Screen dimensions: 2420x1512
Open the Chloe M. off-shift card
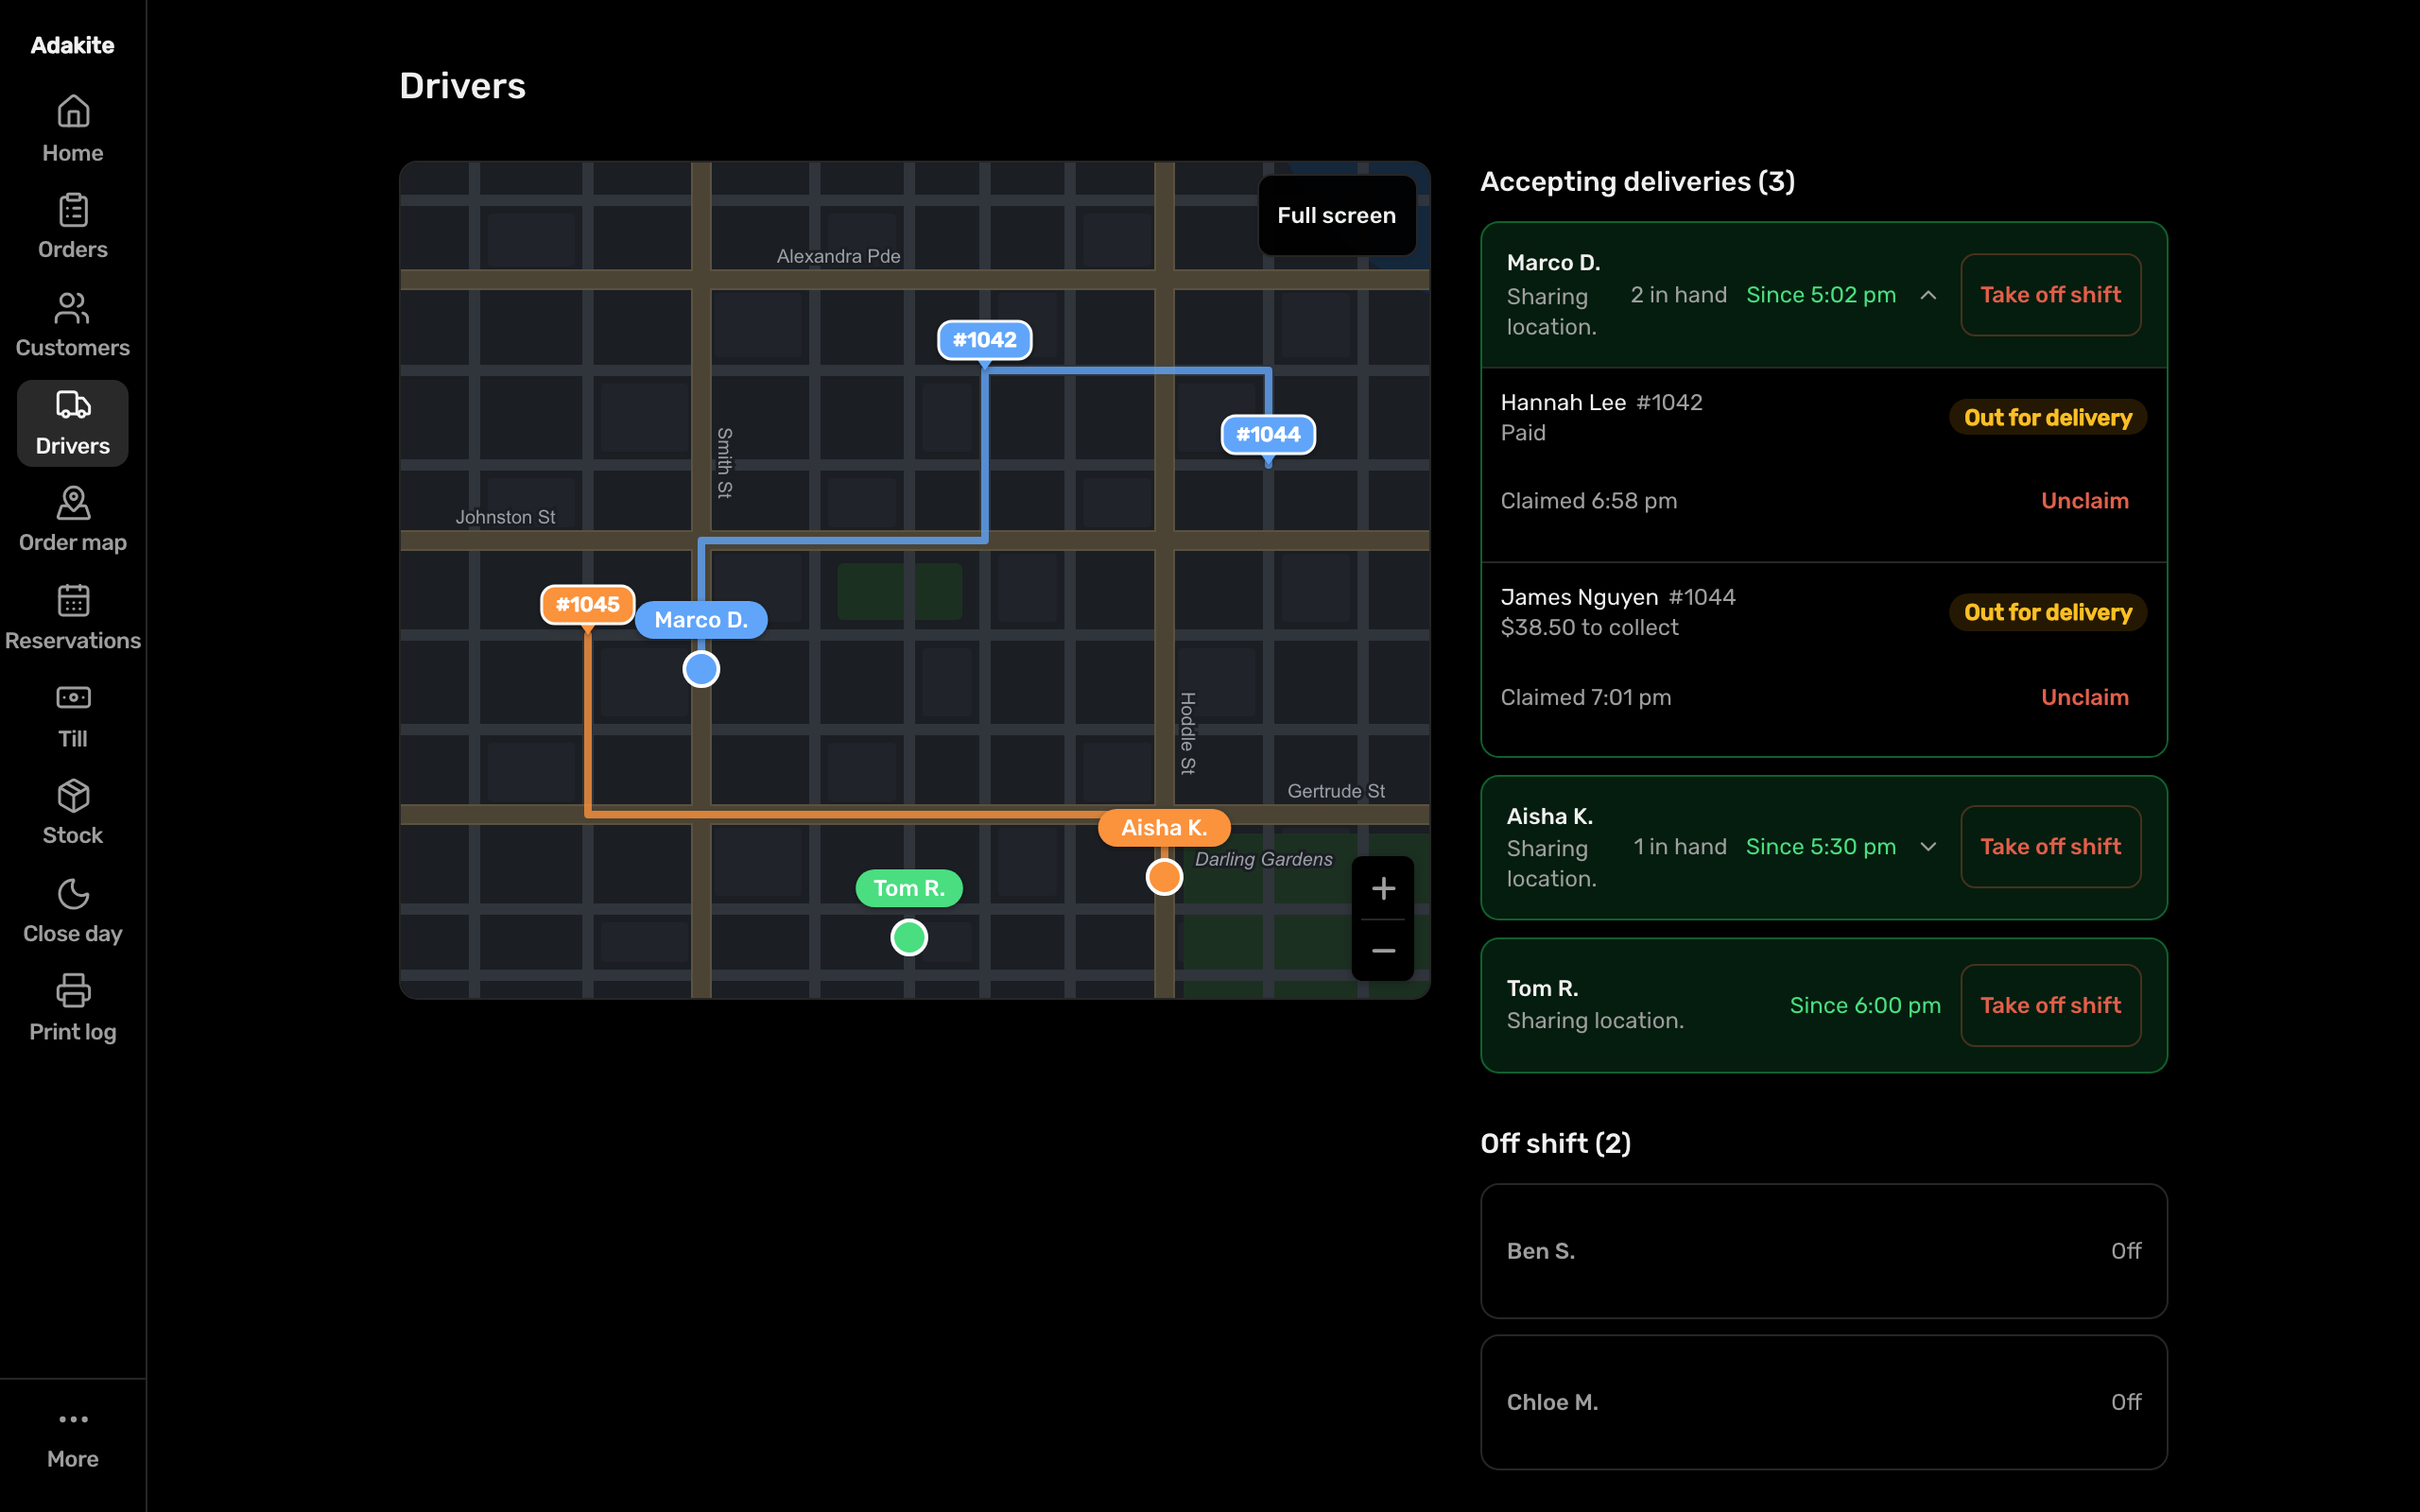(1823, 1402)
